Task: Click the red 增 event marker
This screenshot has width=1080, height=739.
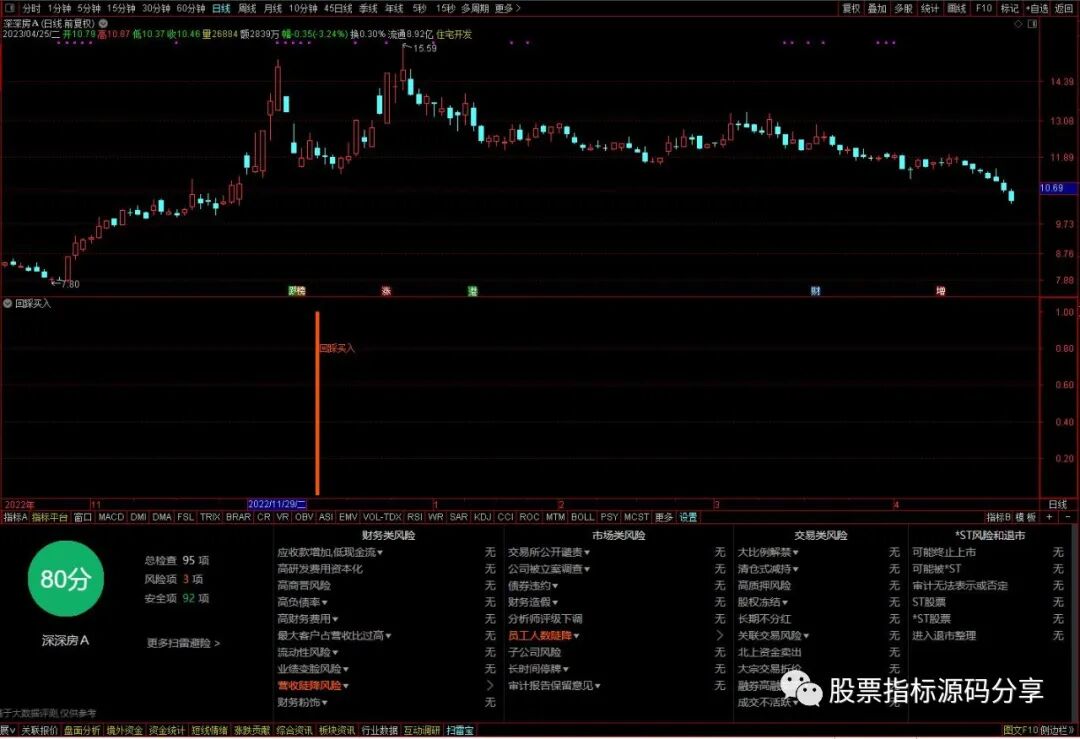Action: pyautogui.click(x=941, y=291)
